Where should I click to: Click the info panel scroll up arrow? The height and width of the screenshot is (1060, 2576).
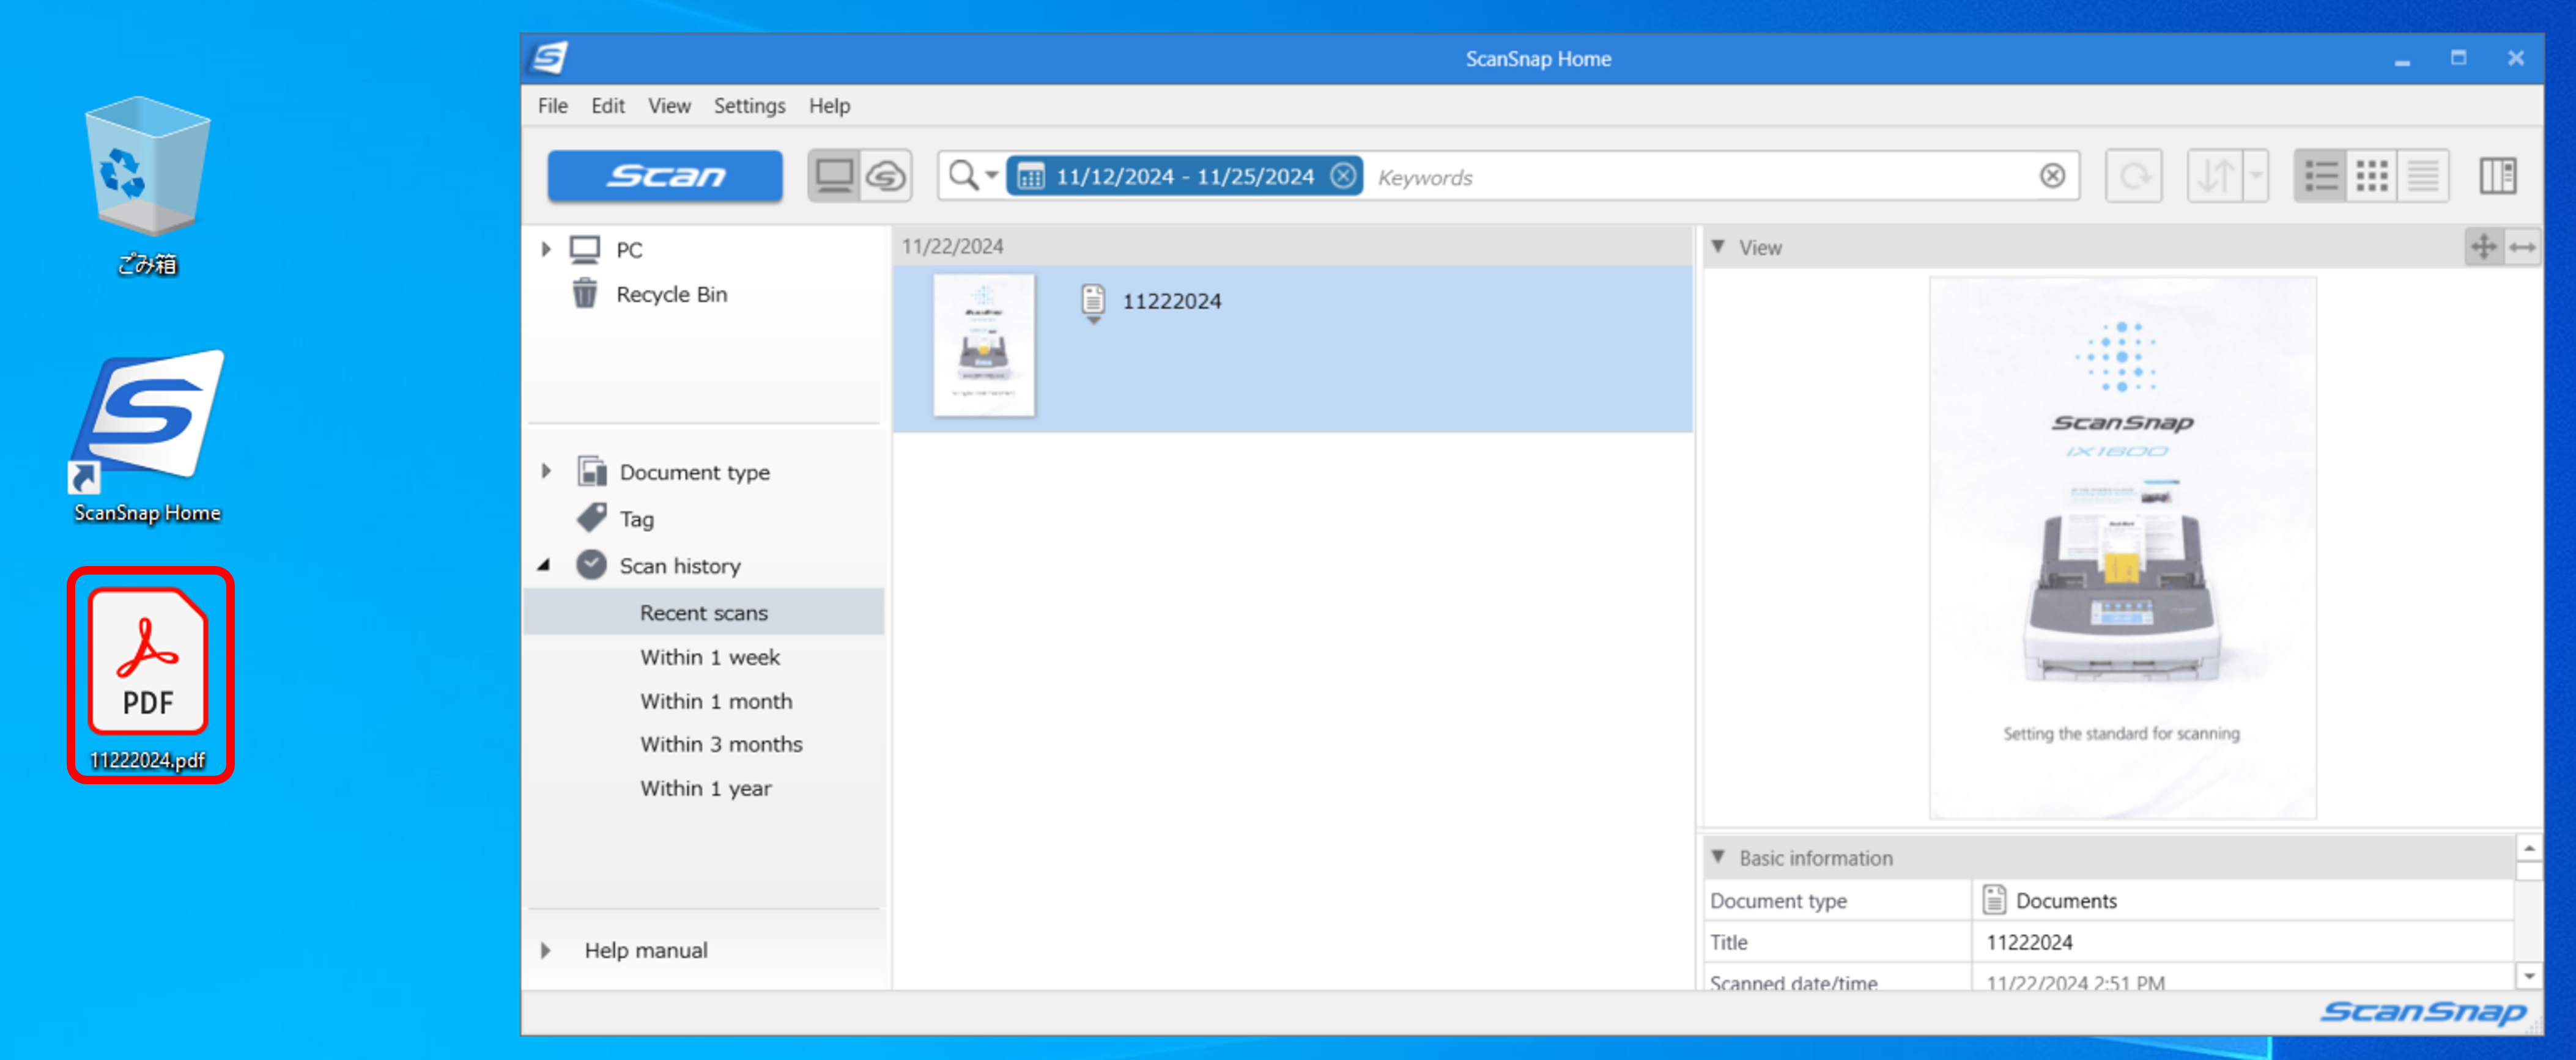(2529, 848)
